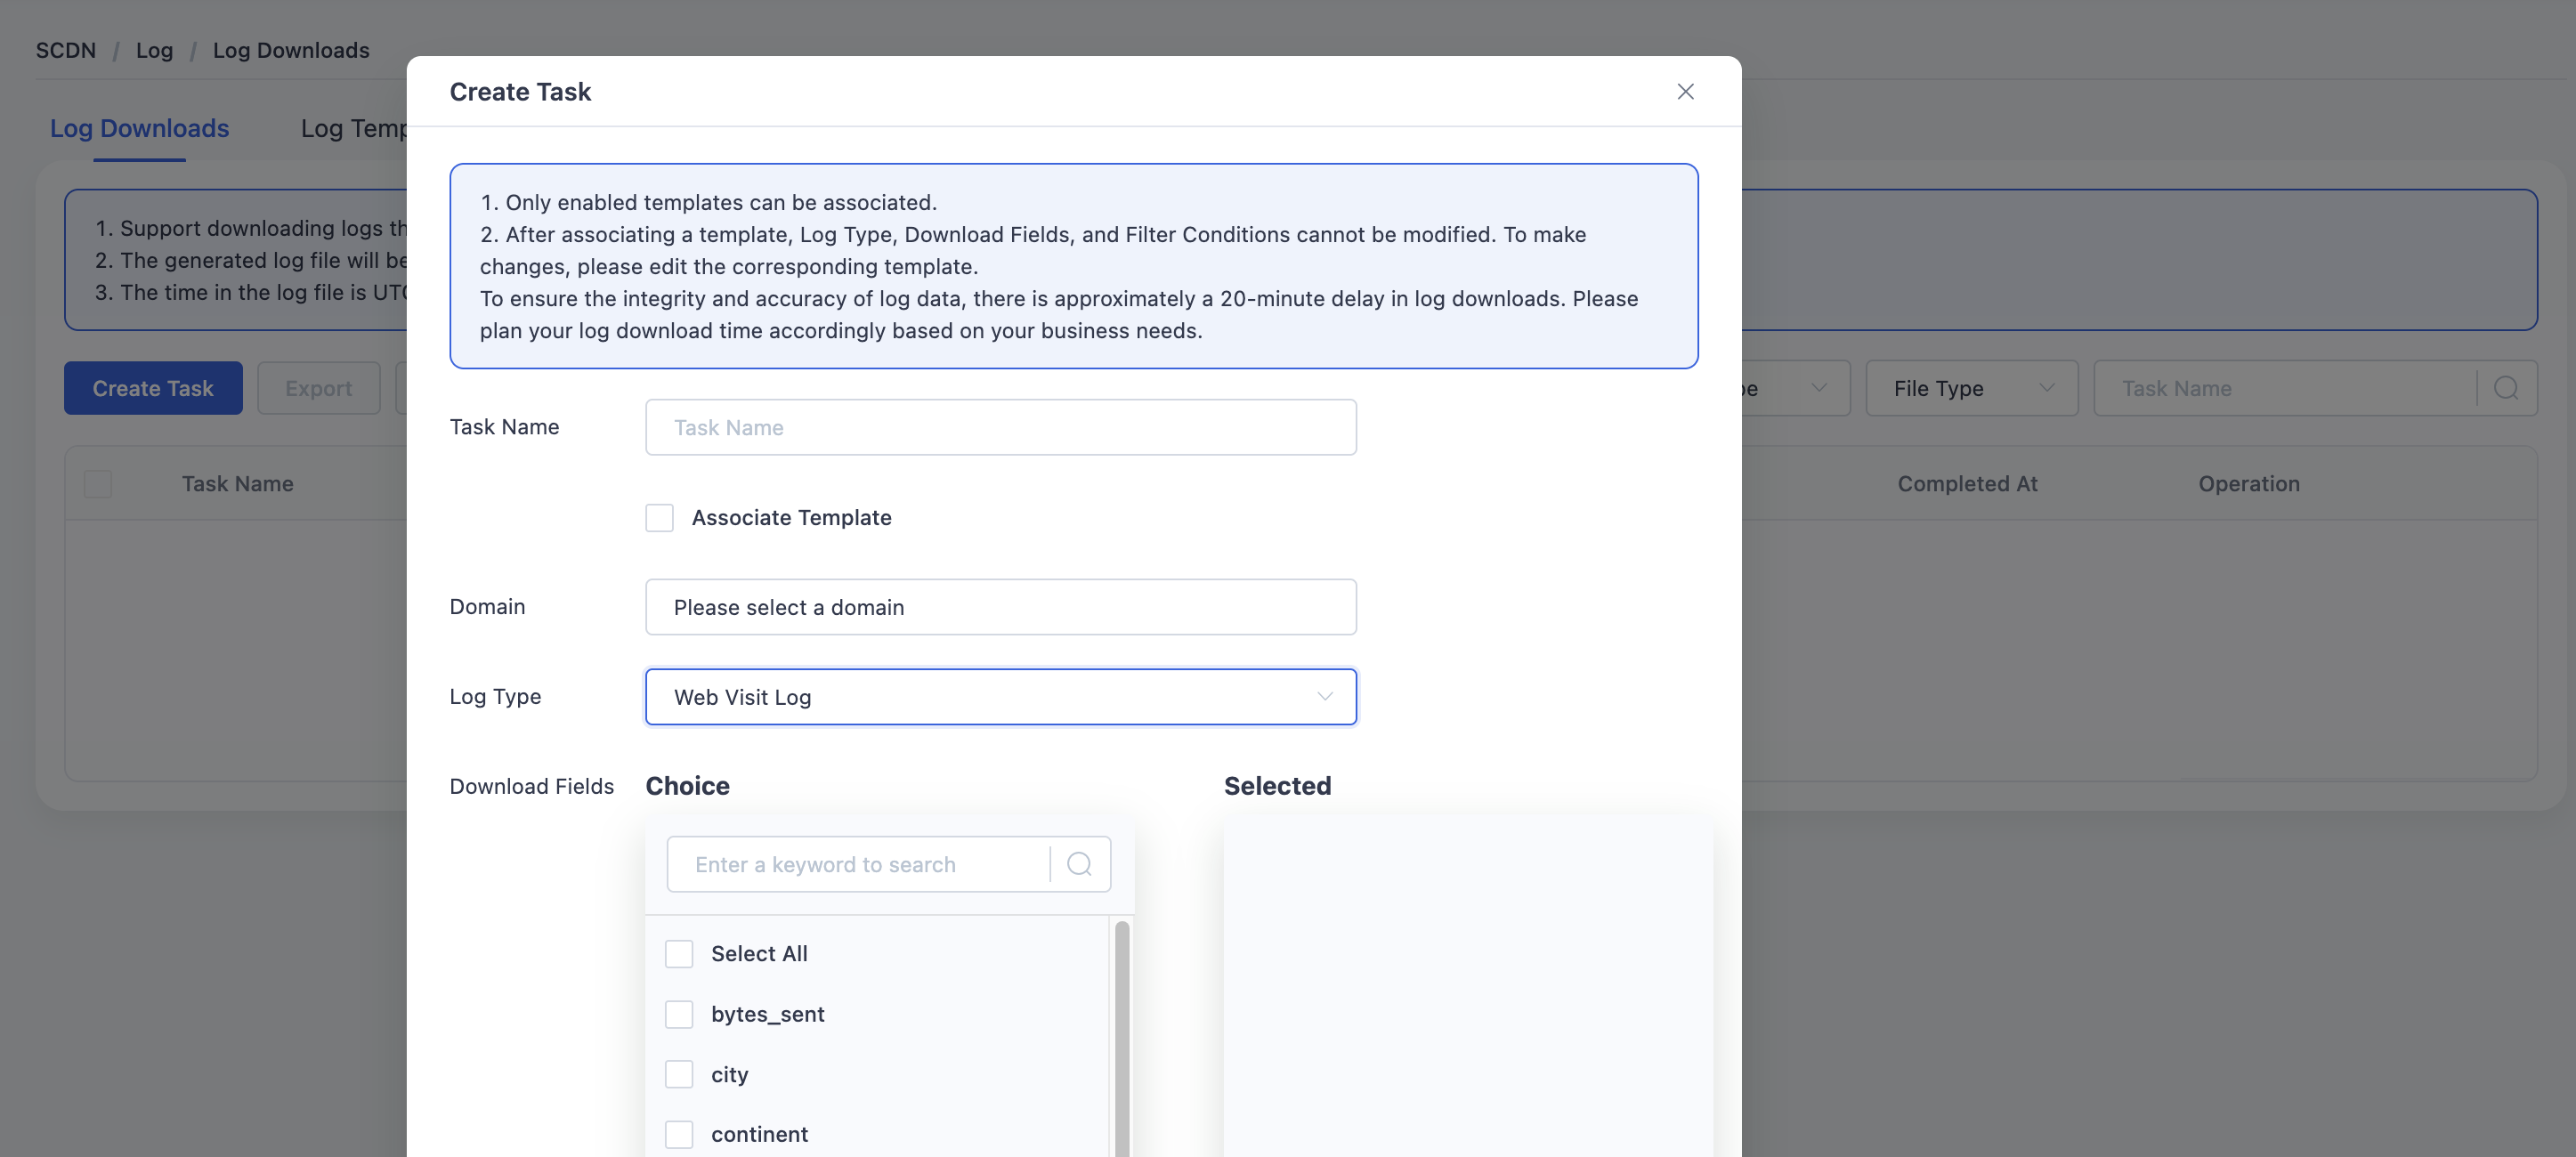Click the download fields search magnifier icon
The height and width of the screenshot is (1157, 2576).
(1079, 864)
